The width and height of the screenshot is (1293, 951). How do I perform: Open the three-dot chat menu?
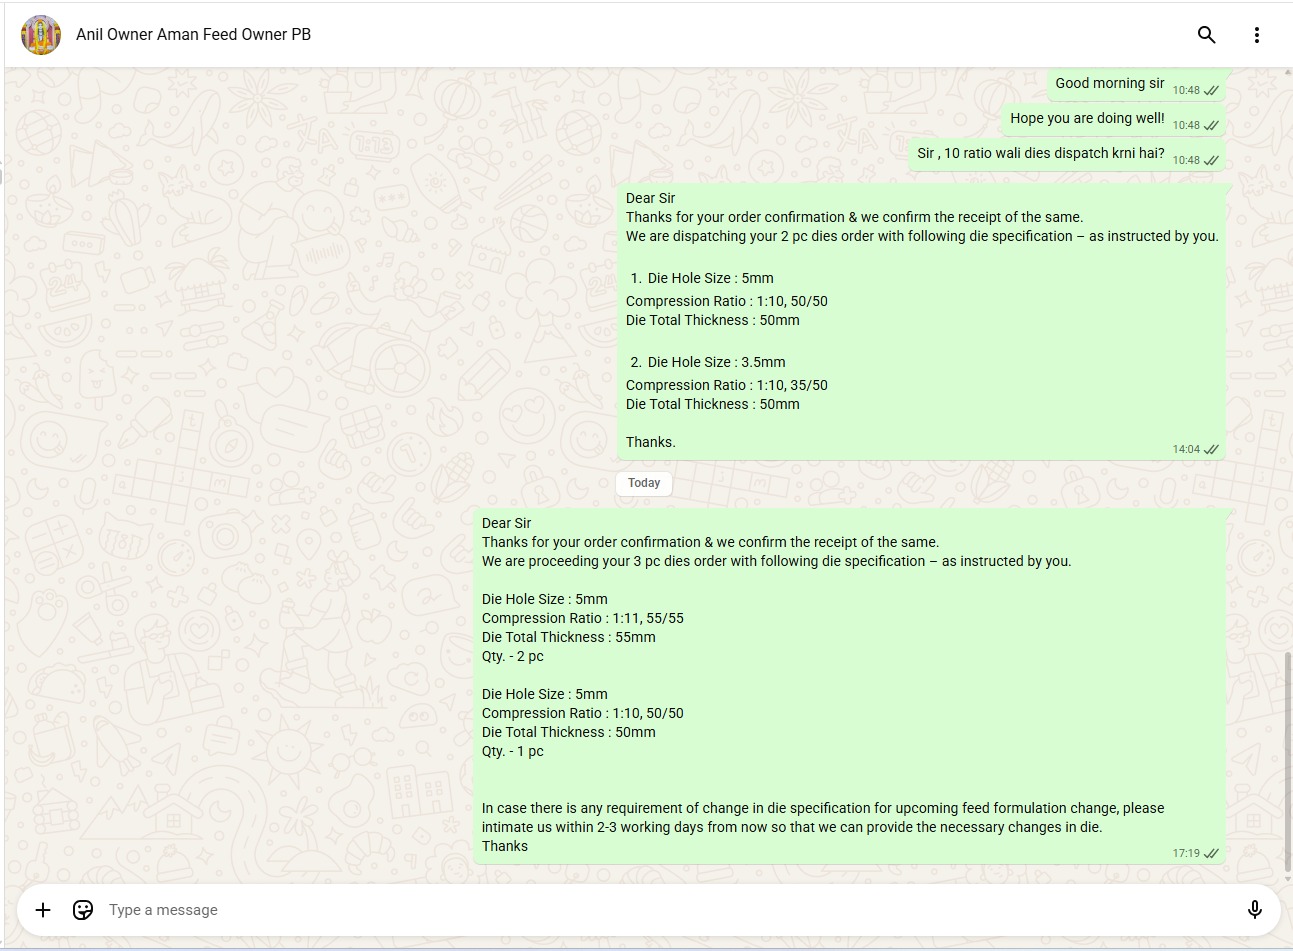1256,35
